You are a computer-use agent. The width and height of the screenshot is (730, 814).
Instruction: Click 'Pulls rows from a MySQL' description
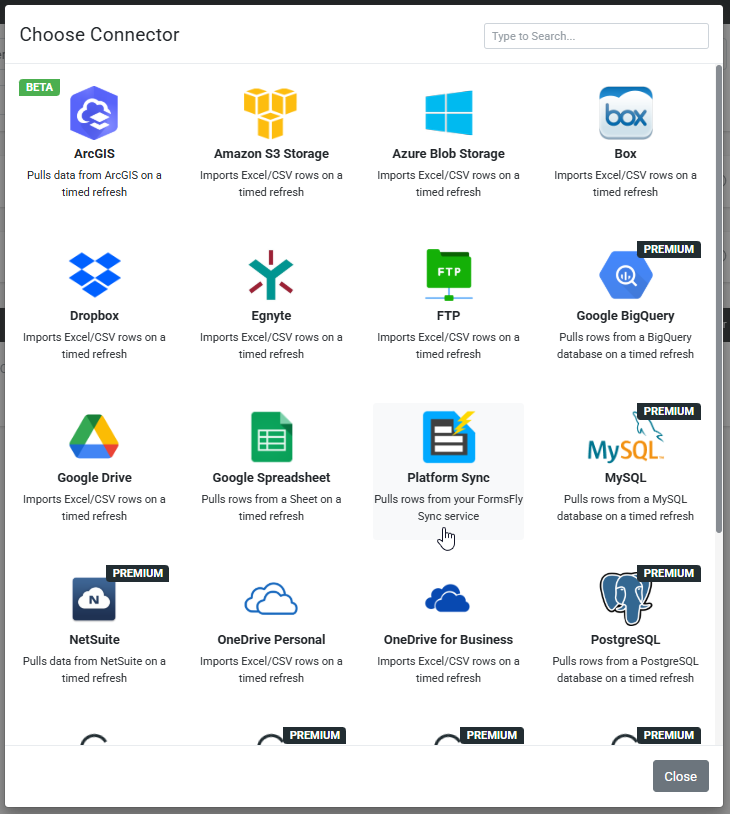[x=626, y=507]
